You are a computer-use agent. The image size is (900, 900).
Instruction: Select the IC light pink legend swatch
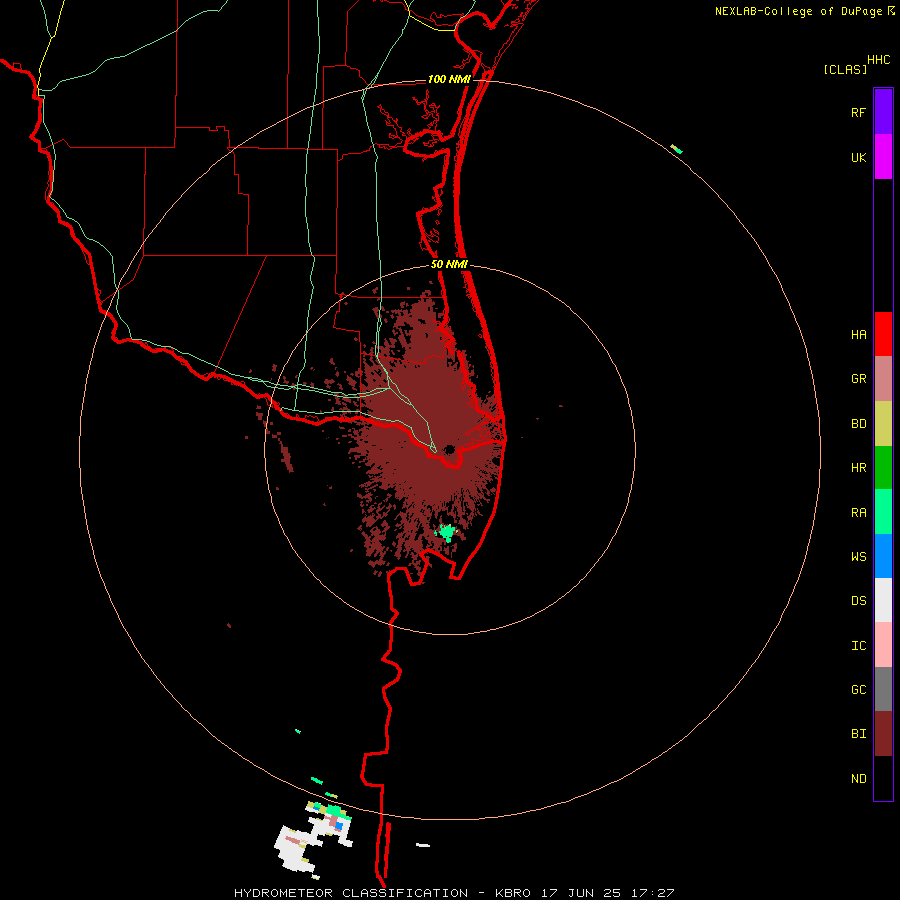pyautogui.click(x=883, y=645)
